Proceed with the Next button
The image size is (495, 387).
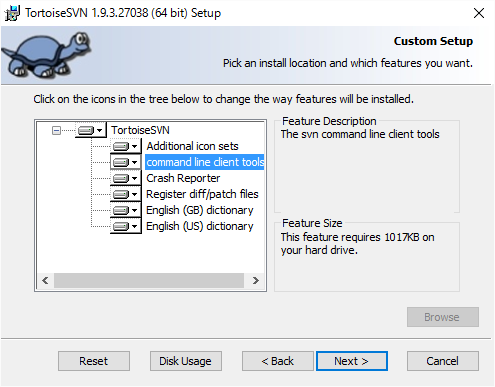[352, 361]
